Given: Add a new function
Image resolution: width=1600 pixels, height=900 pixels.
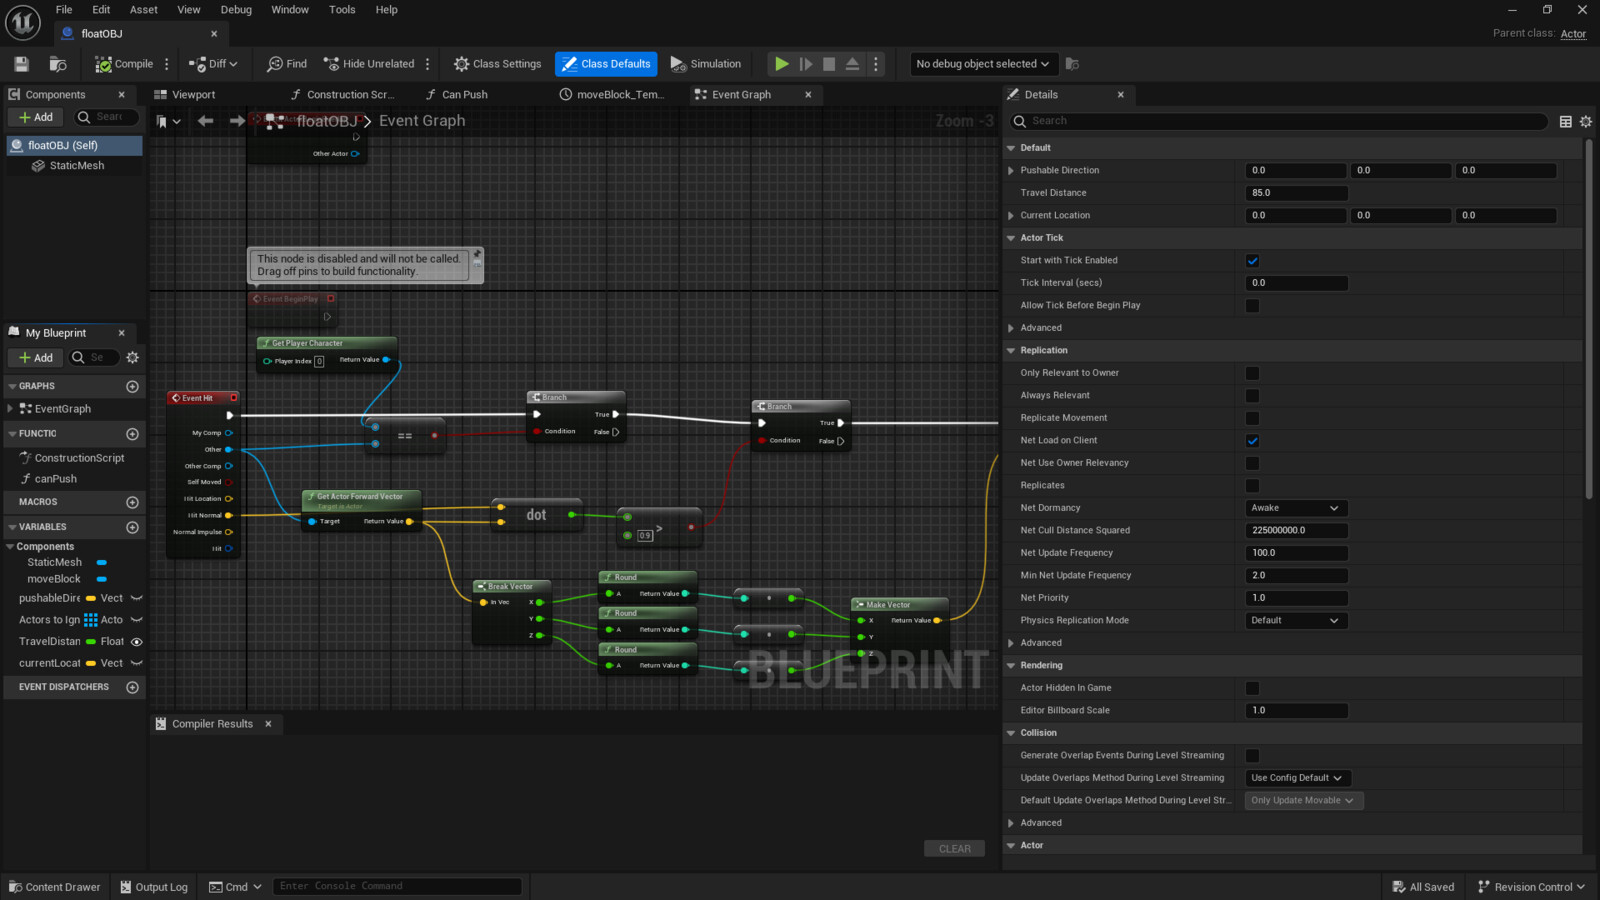Looking at the screenshot, I should point(132,434).
